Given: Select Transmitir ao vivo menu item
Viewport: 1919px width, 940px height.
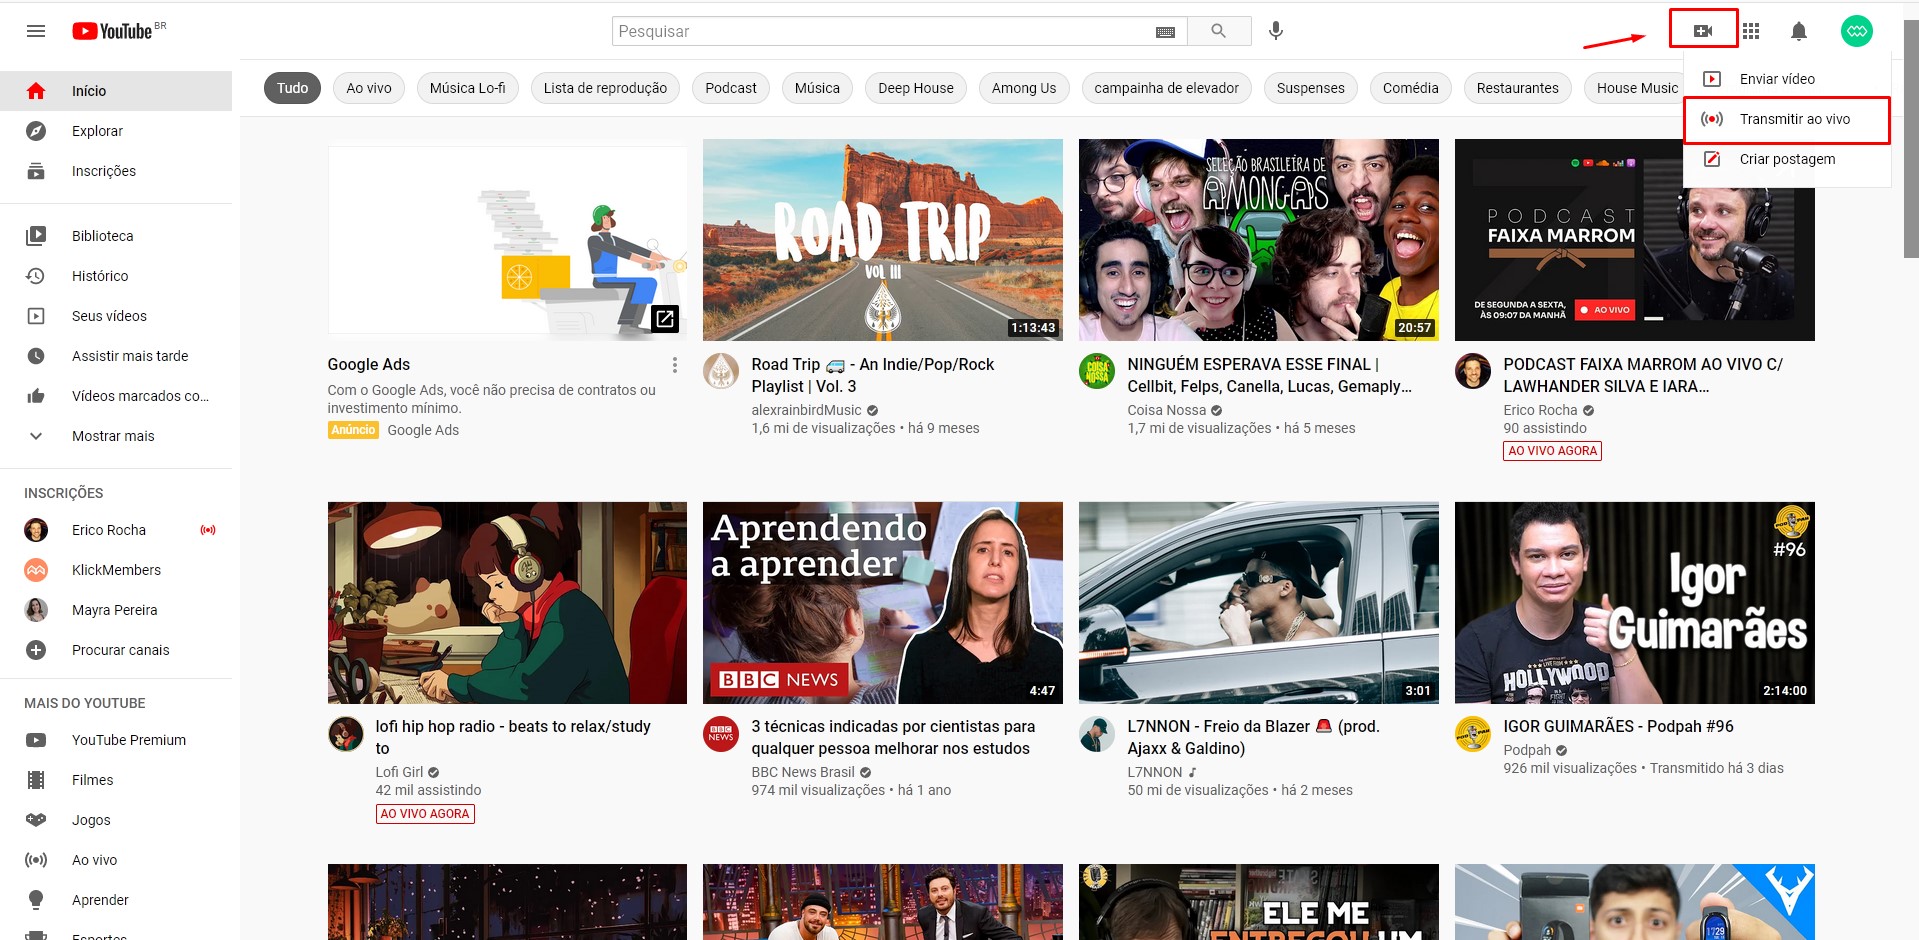Looking at the screenshot, I should pos(1787,119).
